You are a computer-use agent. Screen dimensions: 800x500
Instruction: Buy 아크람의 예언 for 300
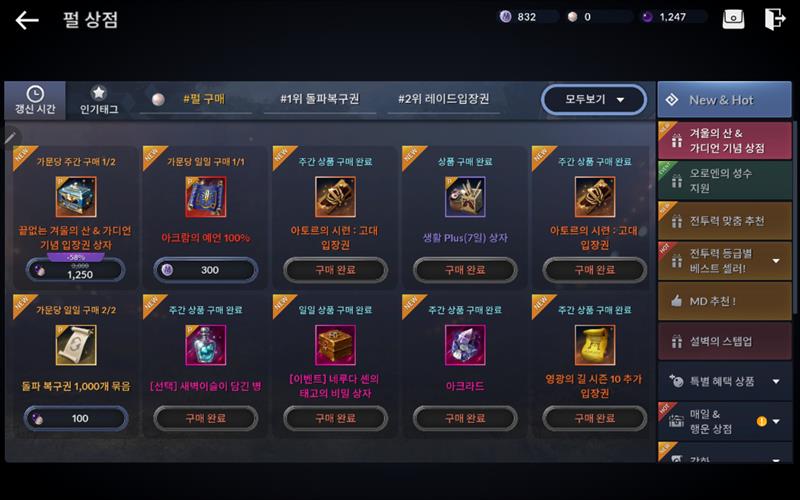pyautogui.click(x=206, y=270)
